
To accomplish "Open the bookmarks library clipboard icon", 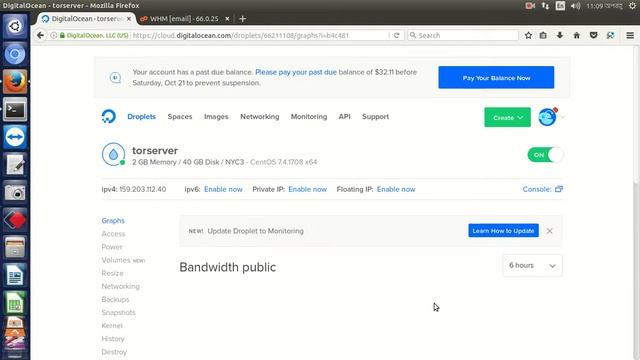I will tap(543, 36).
